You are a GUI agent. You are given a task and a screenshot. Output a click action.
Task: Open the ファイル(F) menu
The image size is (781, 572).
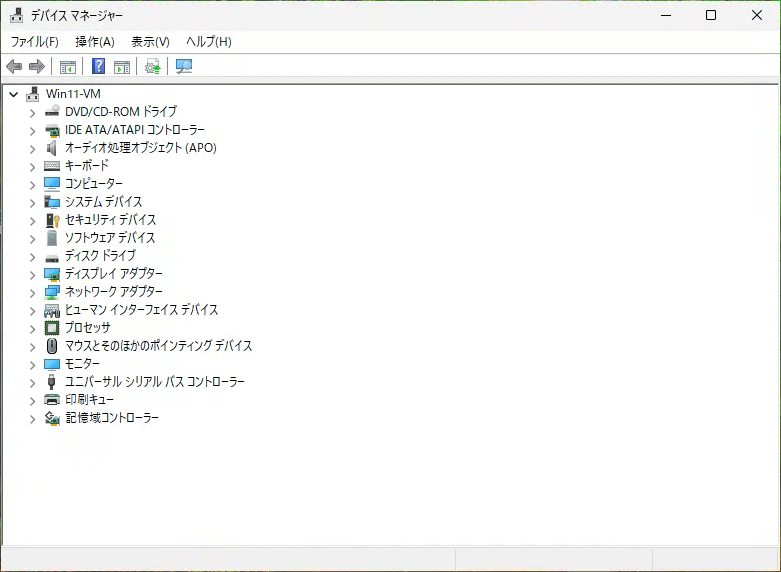(34, 42)
